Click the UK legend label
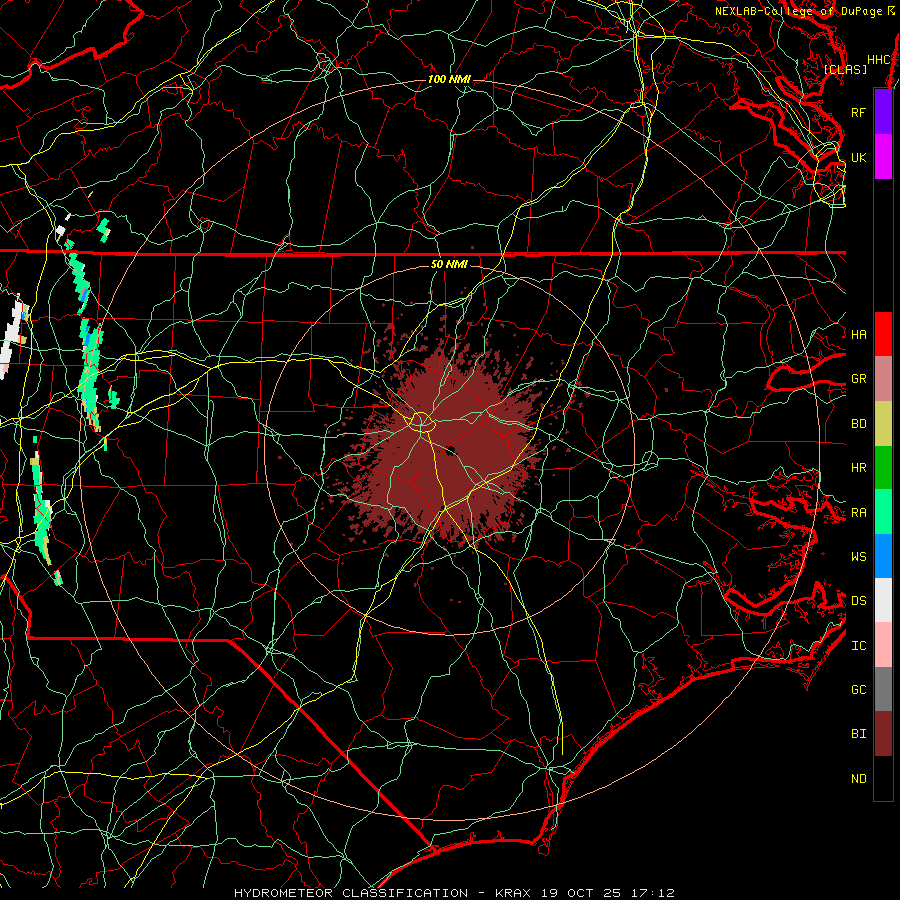The height and width of the screenshot is (900, 900). pos(858,157)
